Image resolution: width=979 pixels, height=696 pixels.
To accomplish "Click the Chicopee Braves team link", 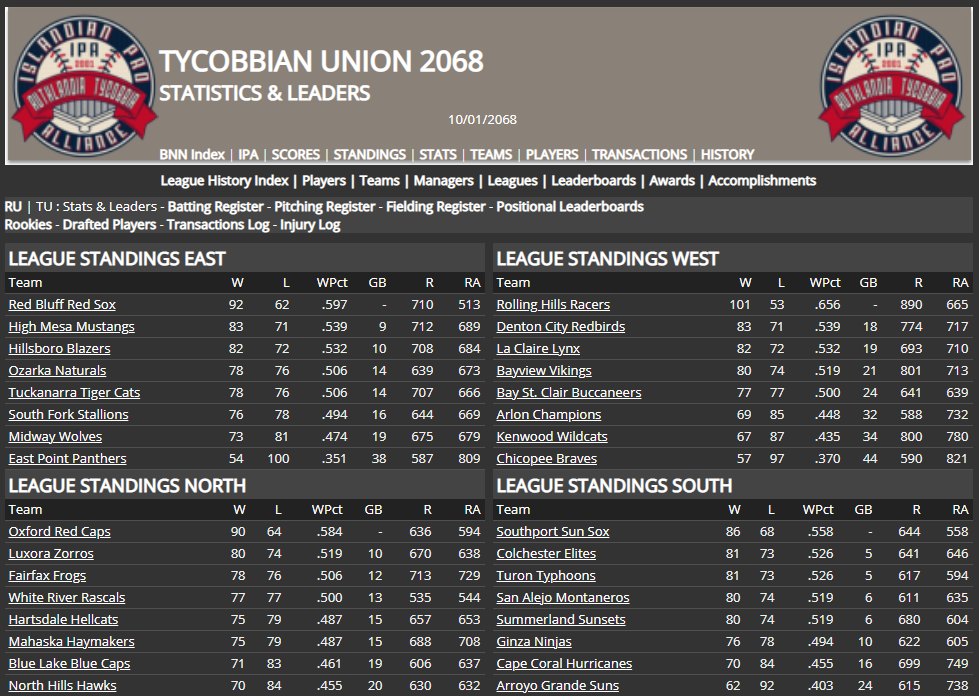I will point(546,459).
